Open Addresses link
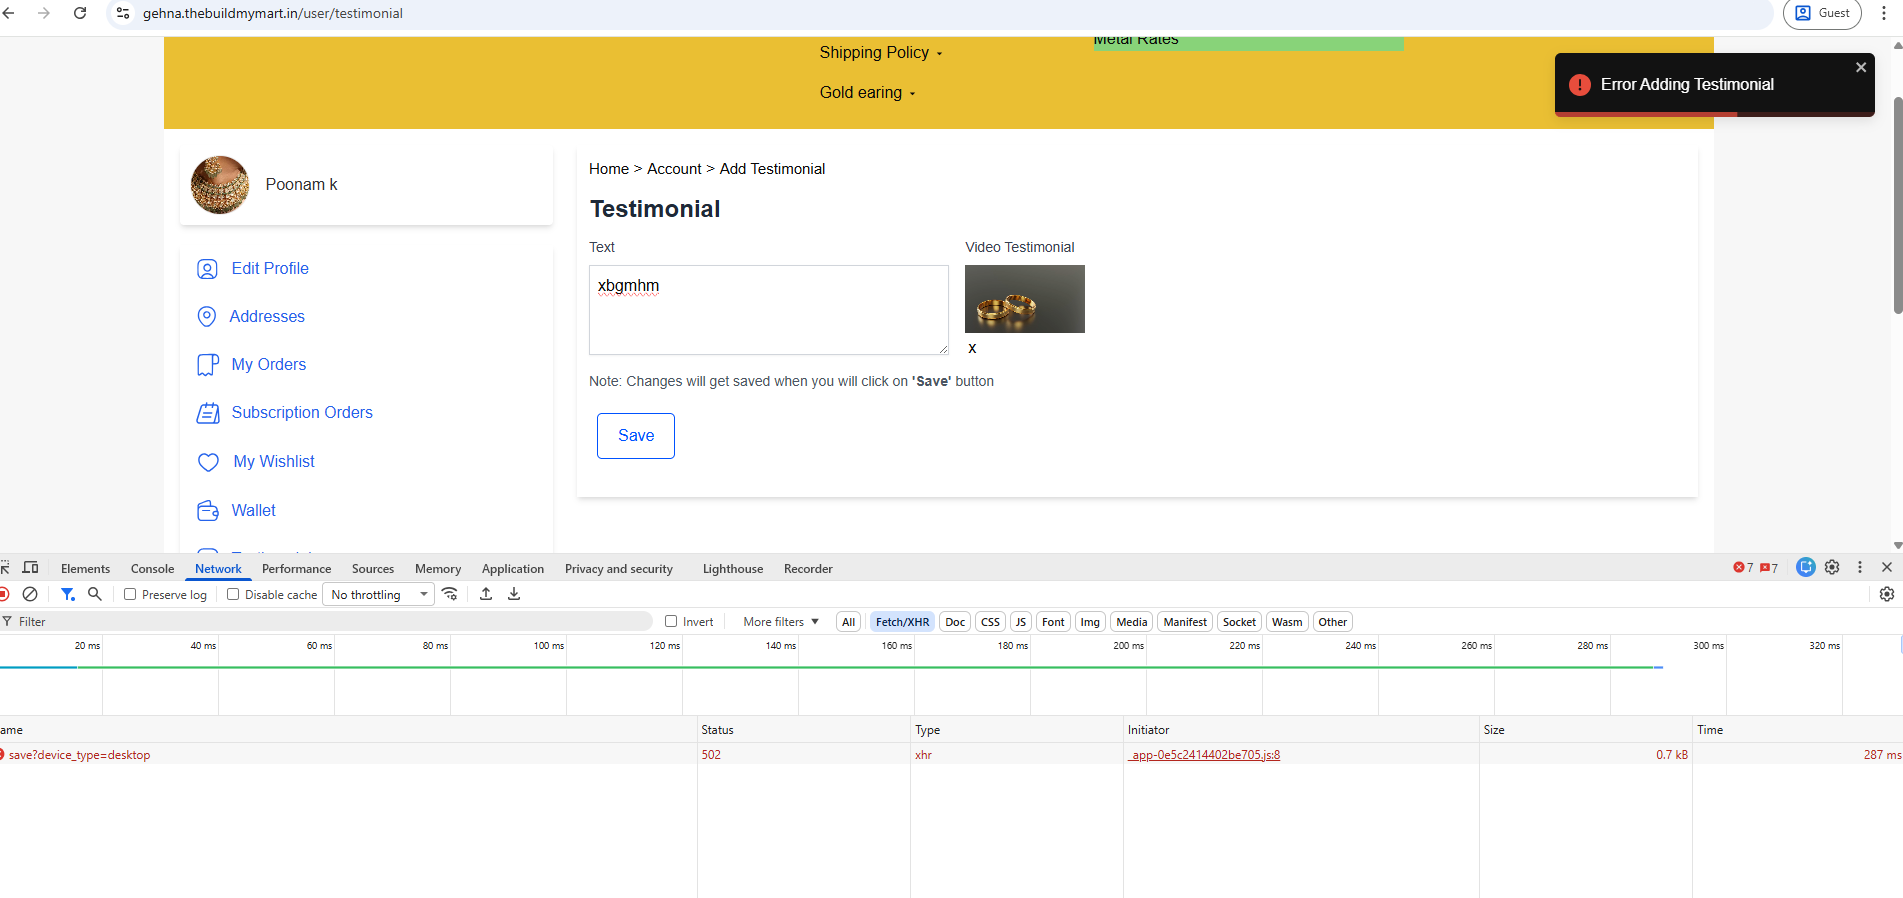This screenshot has width=1903, height=898. [x=267, y=316]
